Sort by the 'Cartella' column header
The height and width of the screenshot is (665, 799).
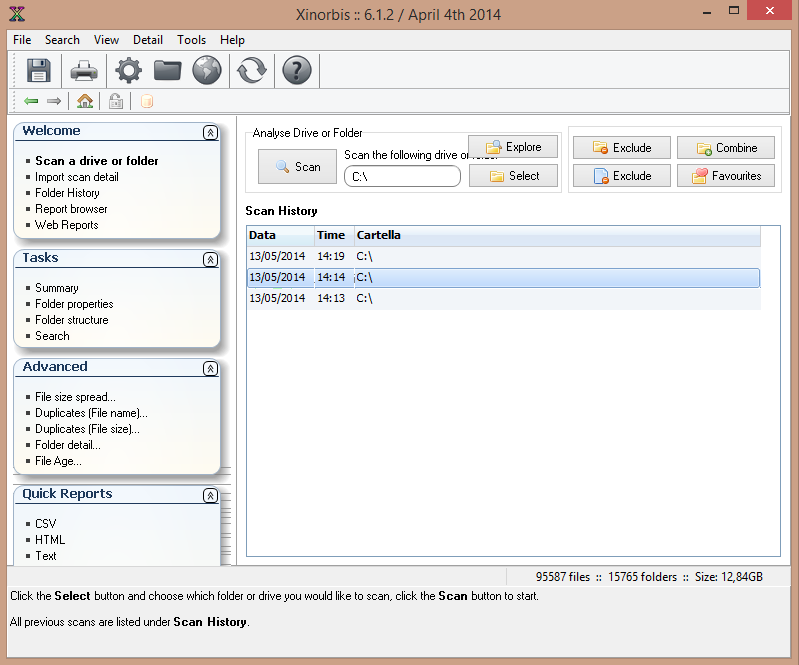pos(557,235)
